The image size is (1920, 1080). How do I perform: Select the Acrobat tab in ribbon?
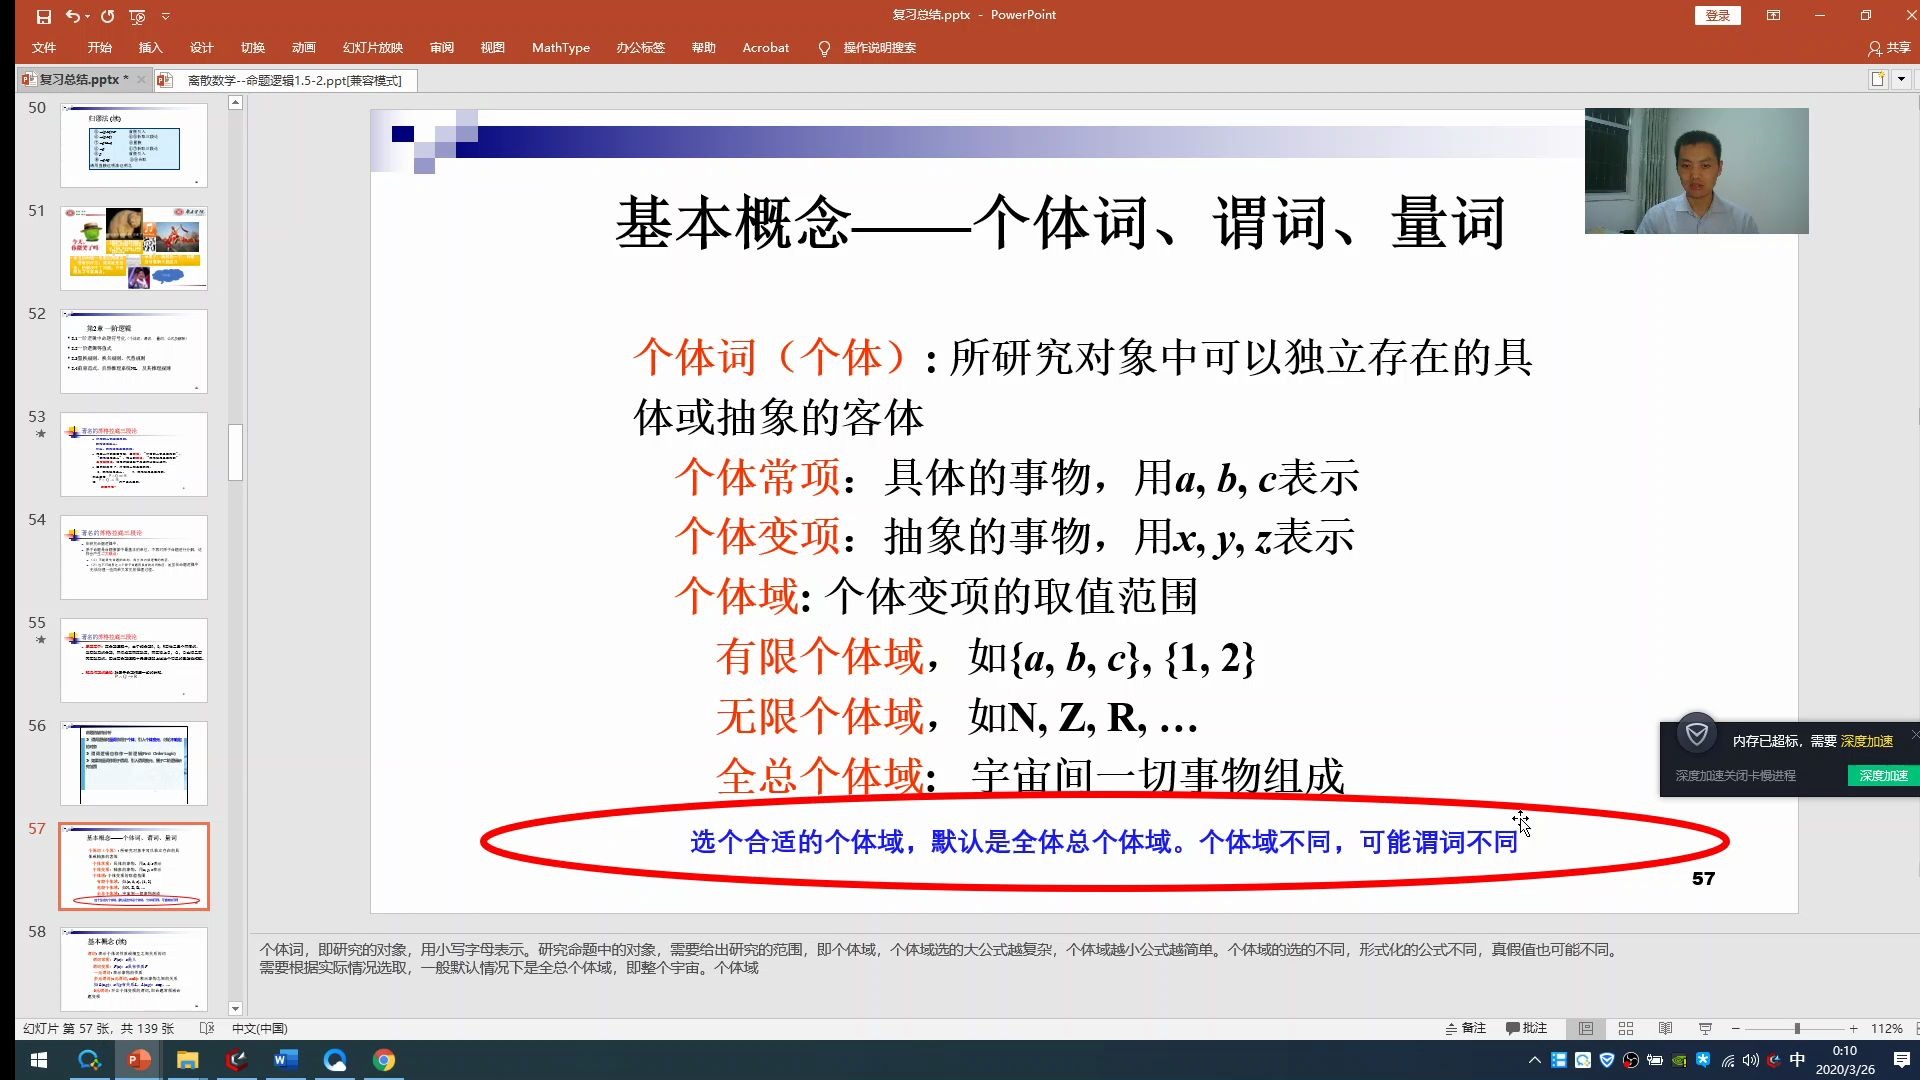click(x=765, y=47)
